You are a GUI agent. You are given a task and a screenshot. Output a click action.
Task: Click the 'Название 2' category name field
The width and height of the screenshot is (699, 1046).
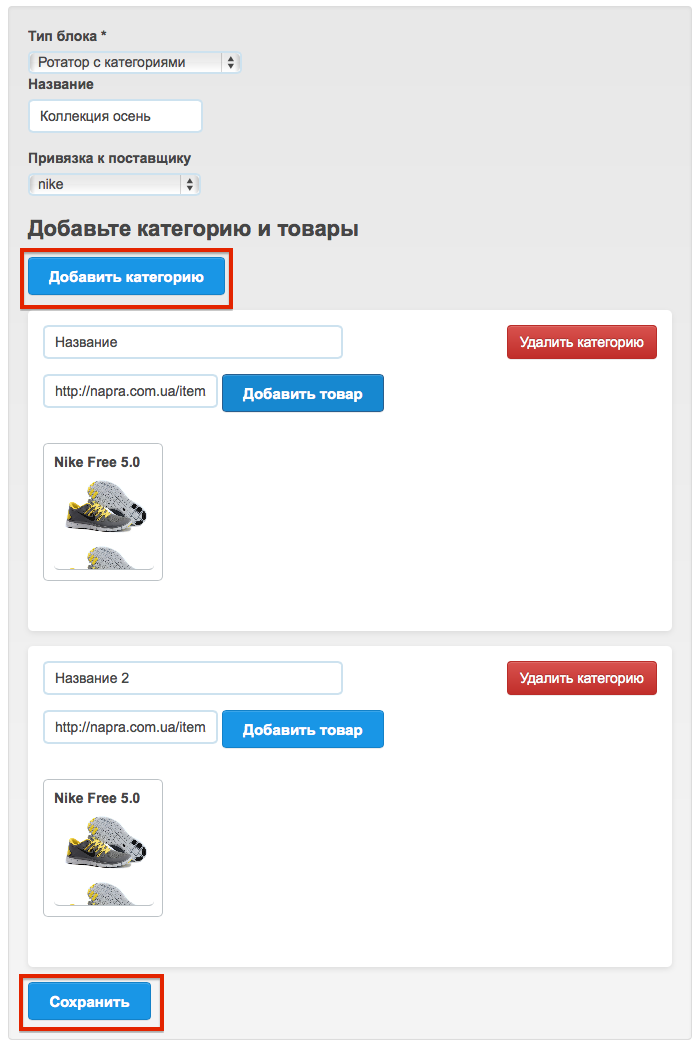193,678
